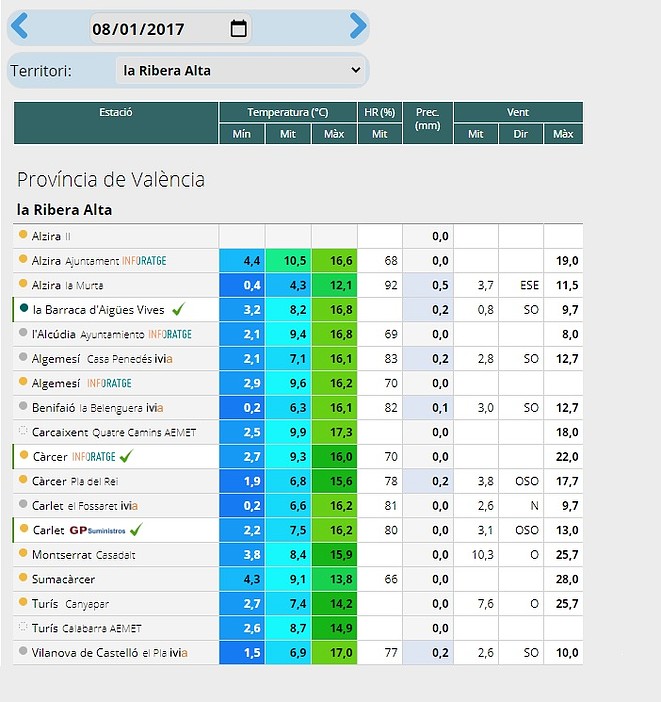Sort by HR Mit column header
The height and width of the screenshot is (702, 661).
[x=380, y=134]
